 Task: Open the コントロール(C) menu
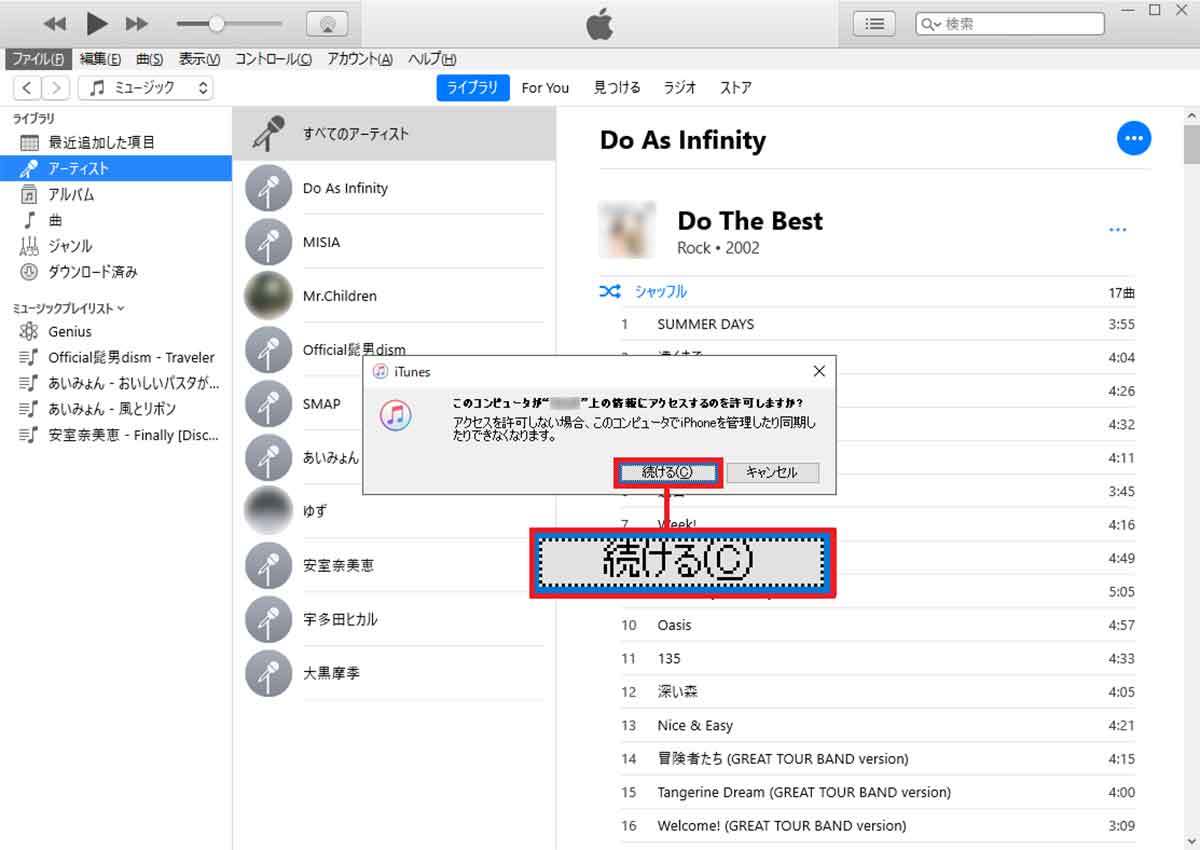[x=273, y=59]
